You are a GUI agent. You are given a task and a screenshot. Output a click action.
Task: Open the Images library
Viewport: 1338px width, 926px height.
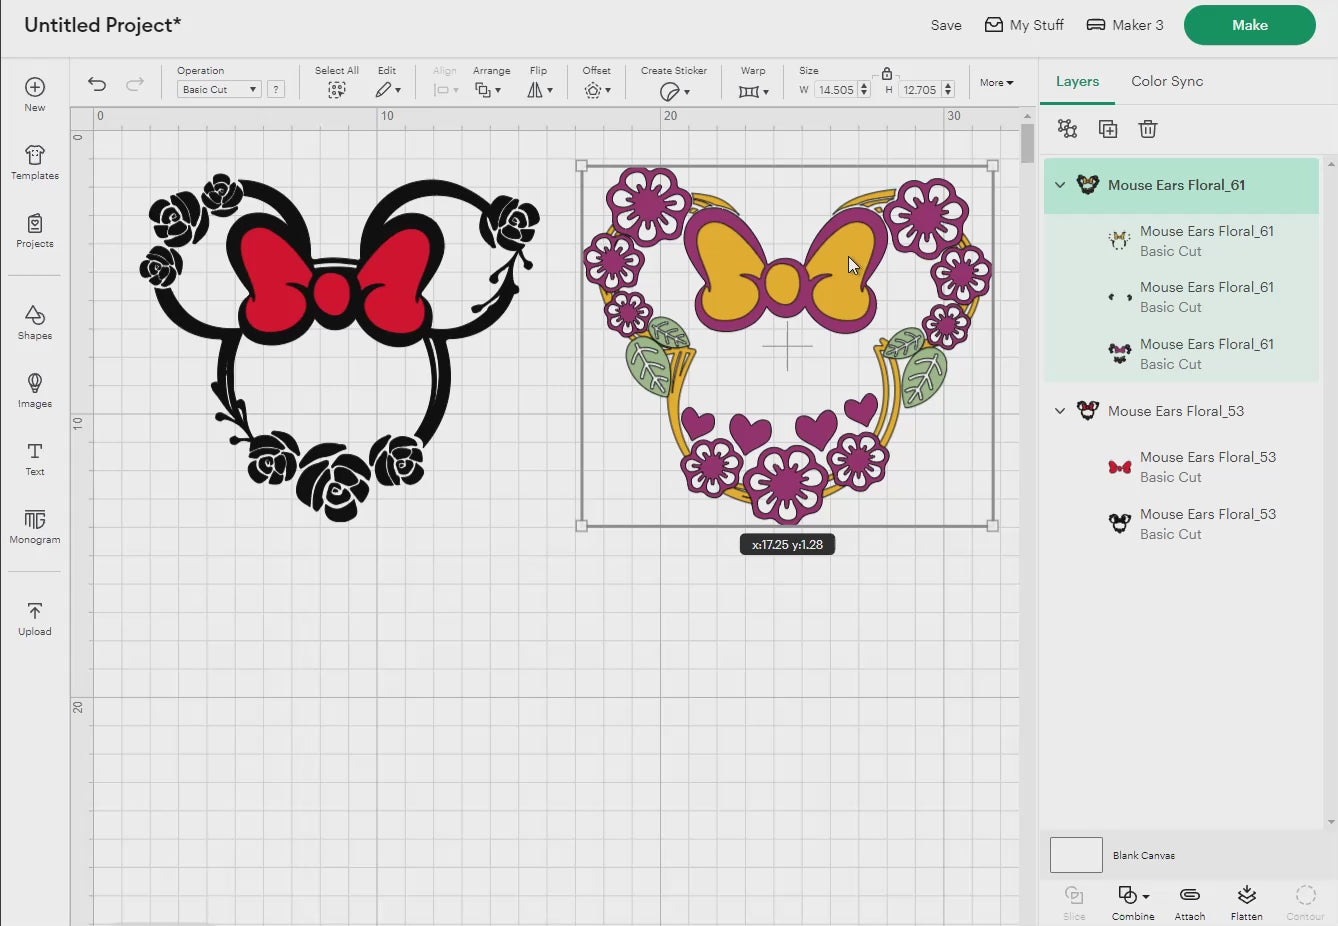click(x=35, y=390)
